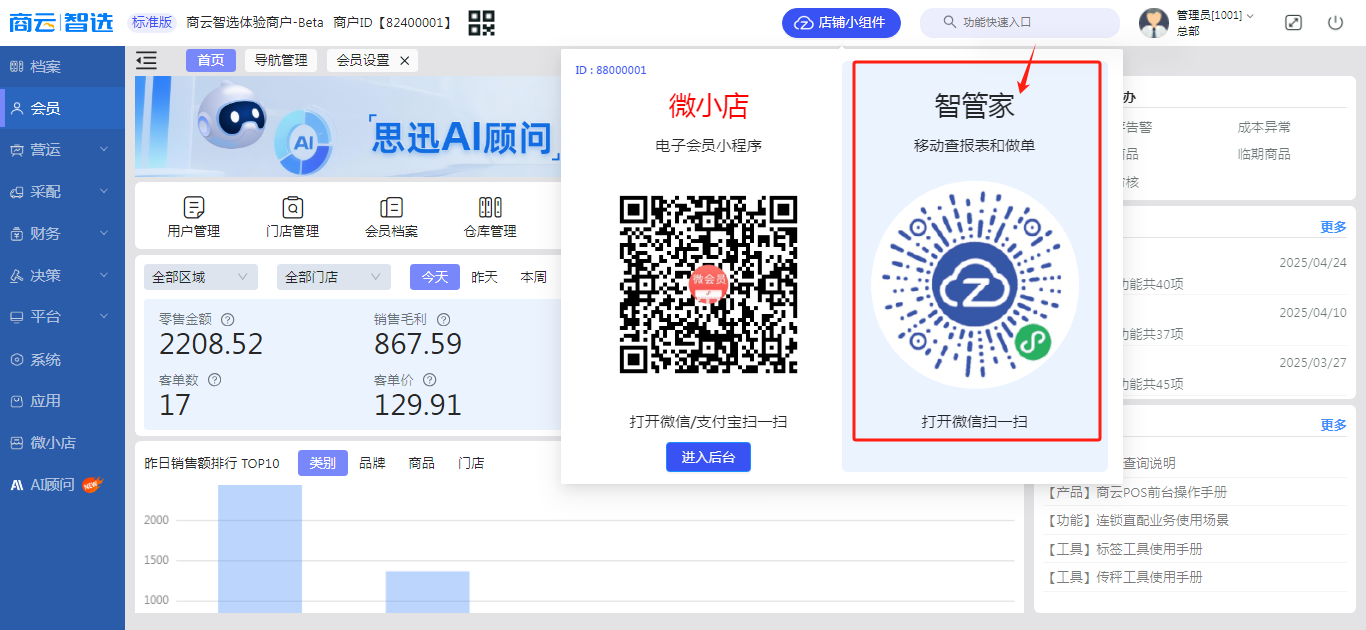Image resolution: width=1366 pixels, height=630 pixels.
Task: Open 应用 in the sidebar
Action: pyautogui.click(x=62, y=401)
